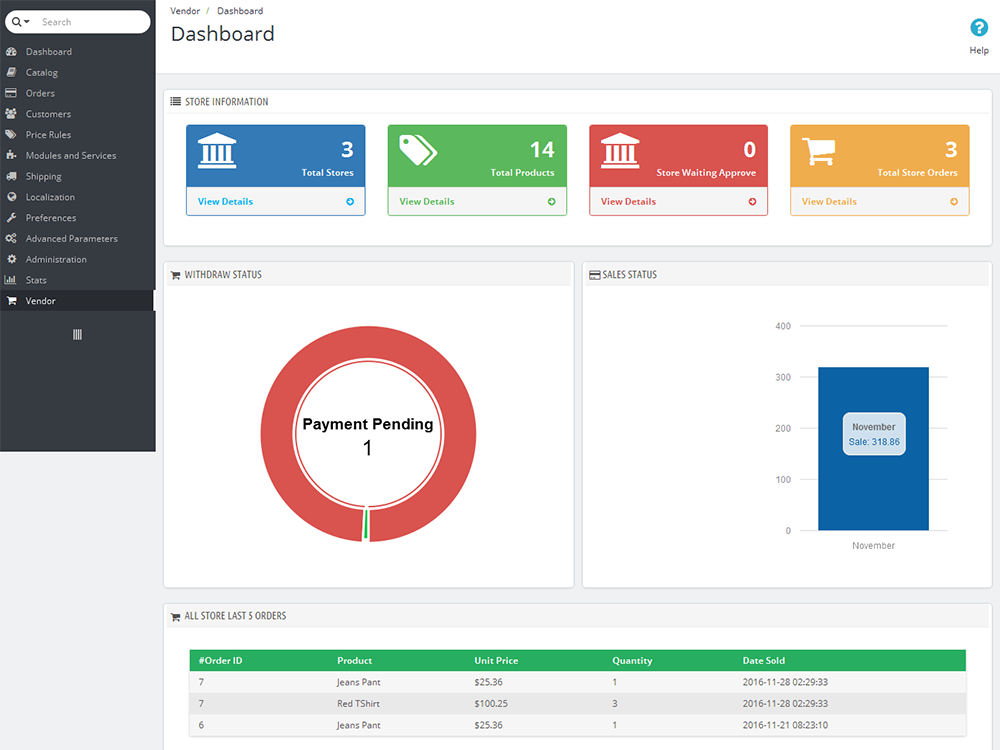Click the Advanced Parameters gears icon

(x=11, y=238)
